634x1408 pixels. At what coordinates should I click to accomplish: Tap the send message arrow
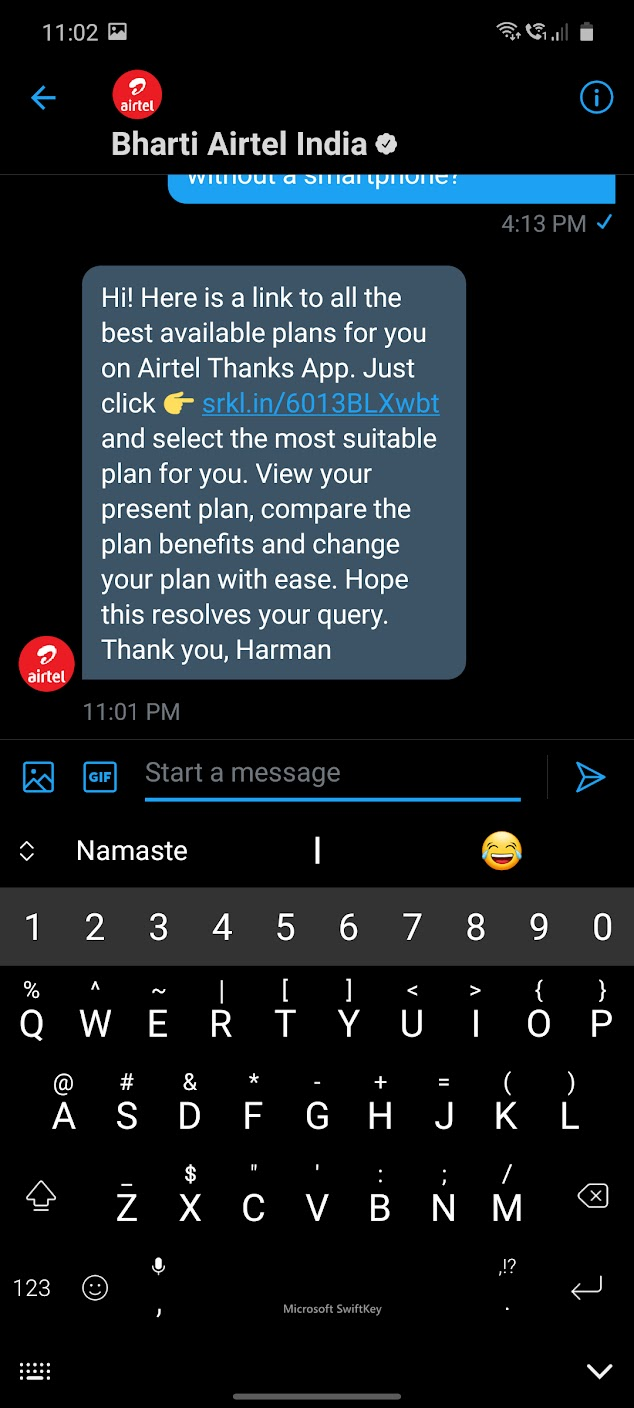590,777
